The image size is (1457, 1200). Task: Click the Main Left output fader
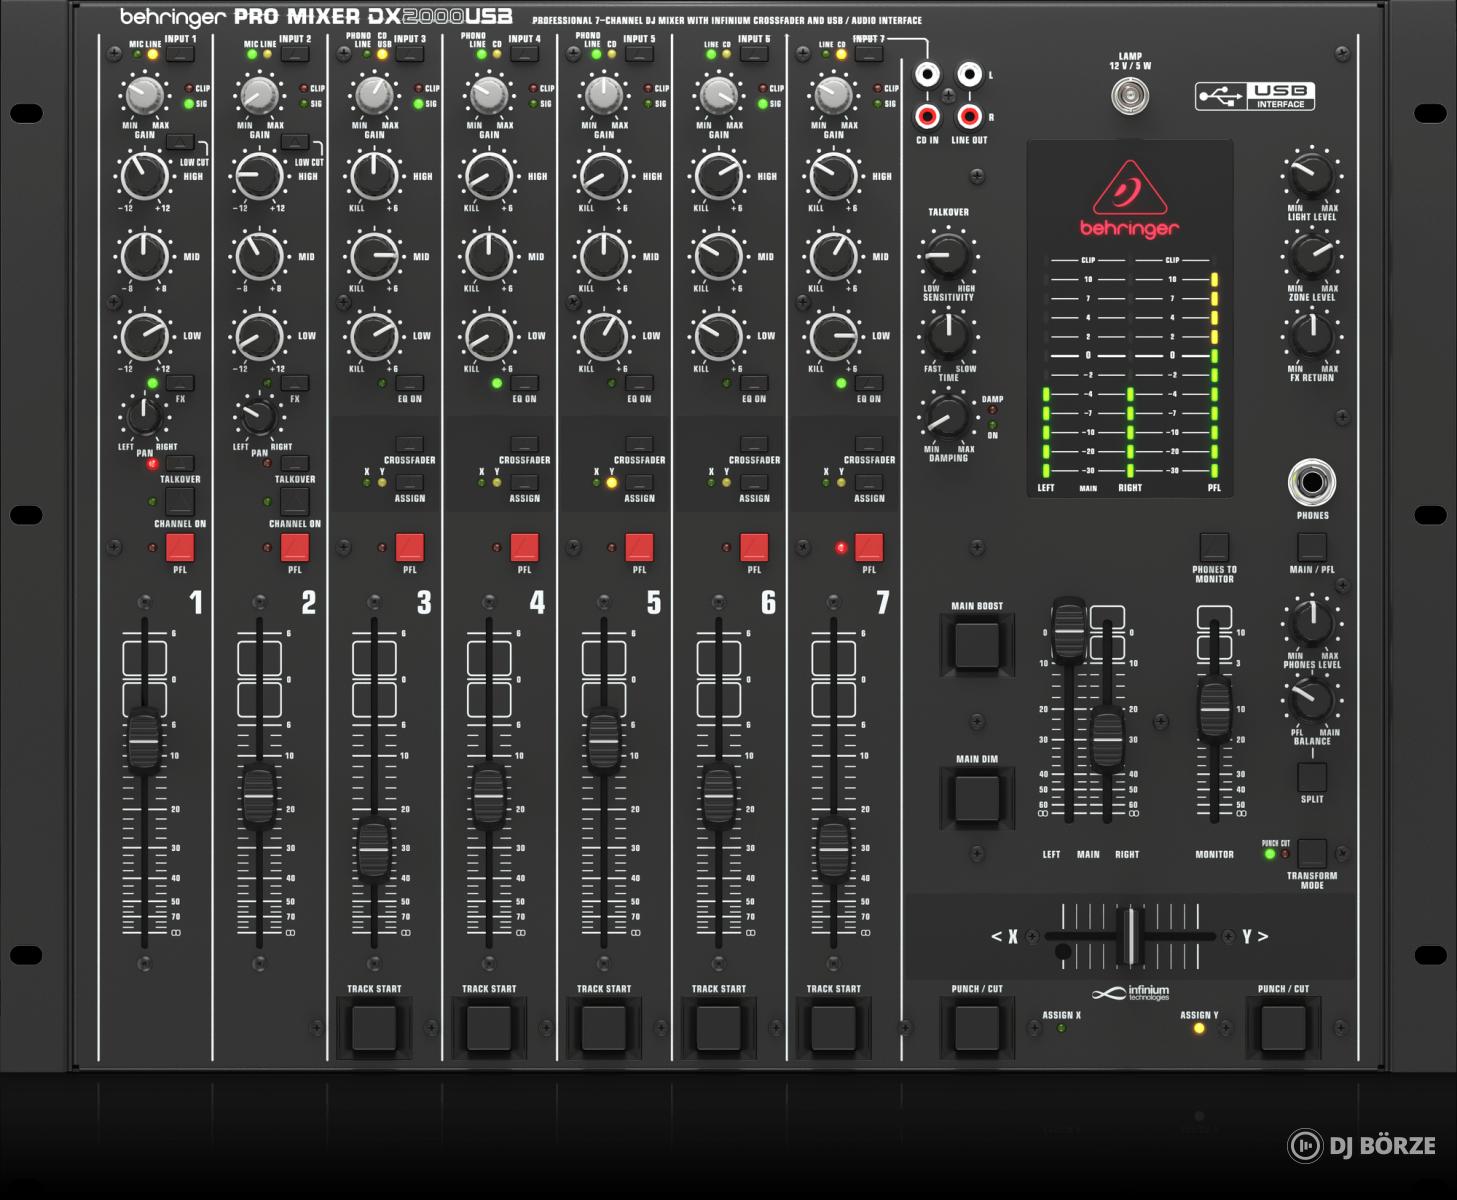coord(1068,631)
